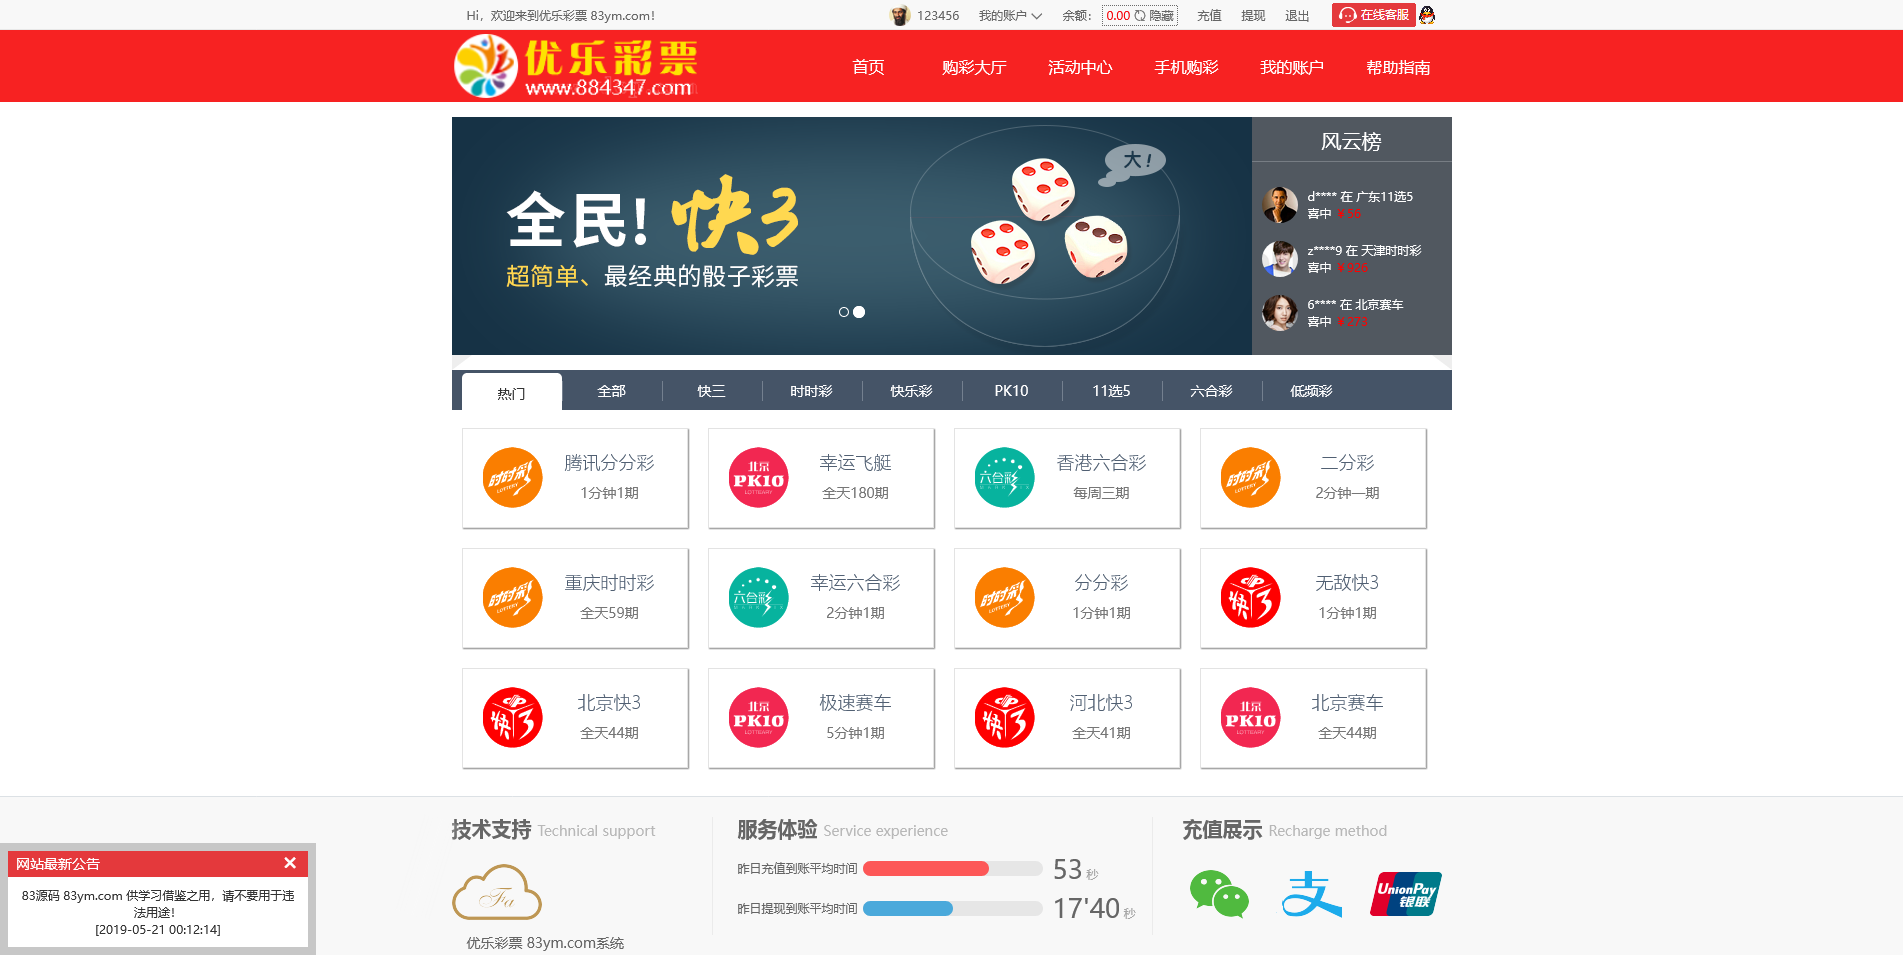This screenshot has width=1903, height=955.
Task: Open the 腾讯分分彩 lottery icon
Action: tap(512, 478)
